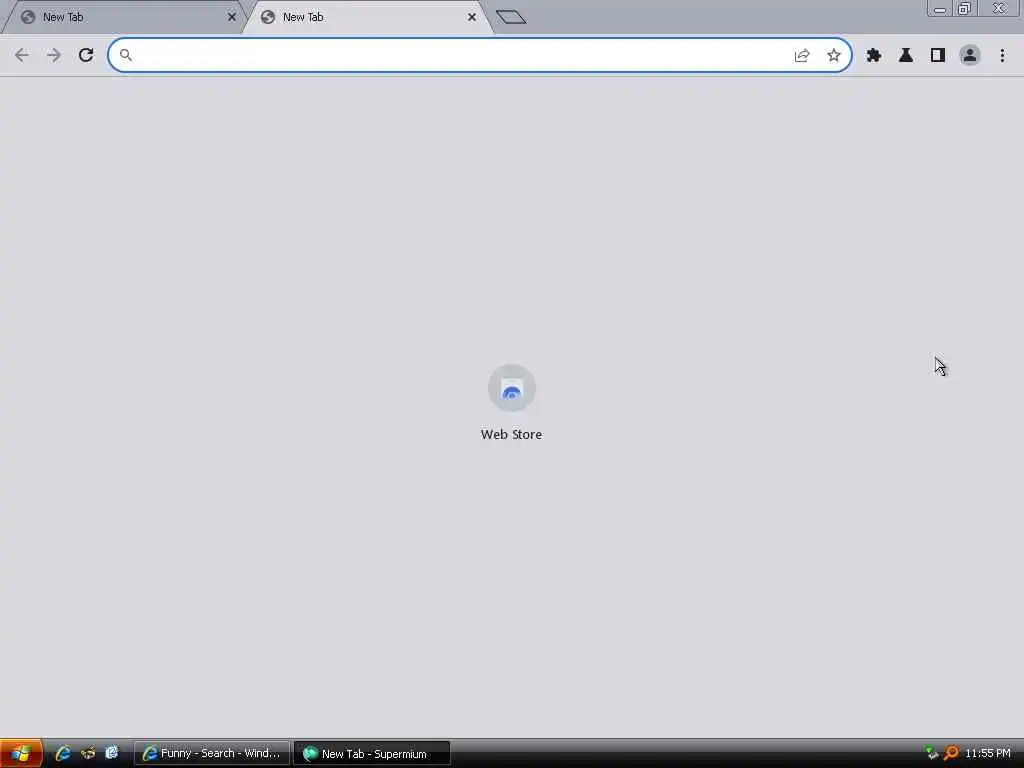
Task: Reload the current page
Action: click(x=86, y=56)
